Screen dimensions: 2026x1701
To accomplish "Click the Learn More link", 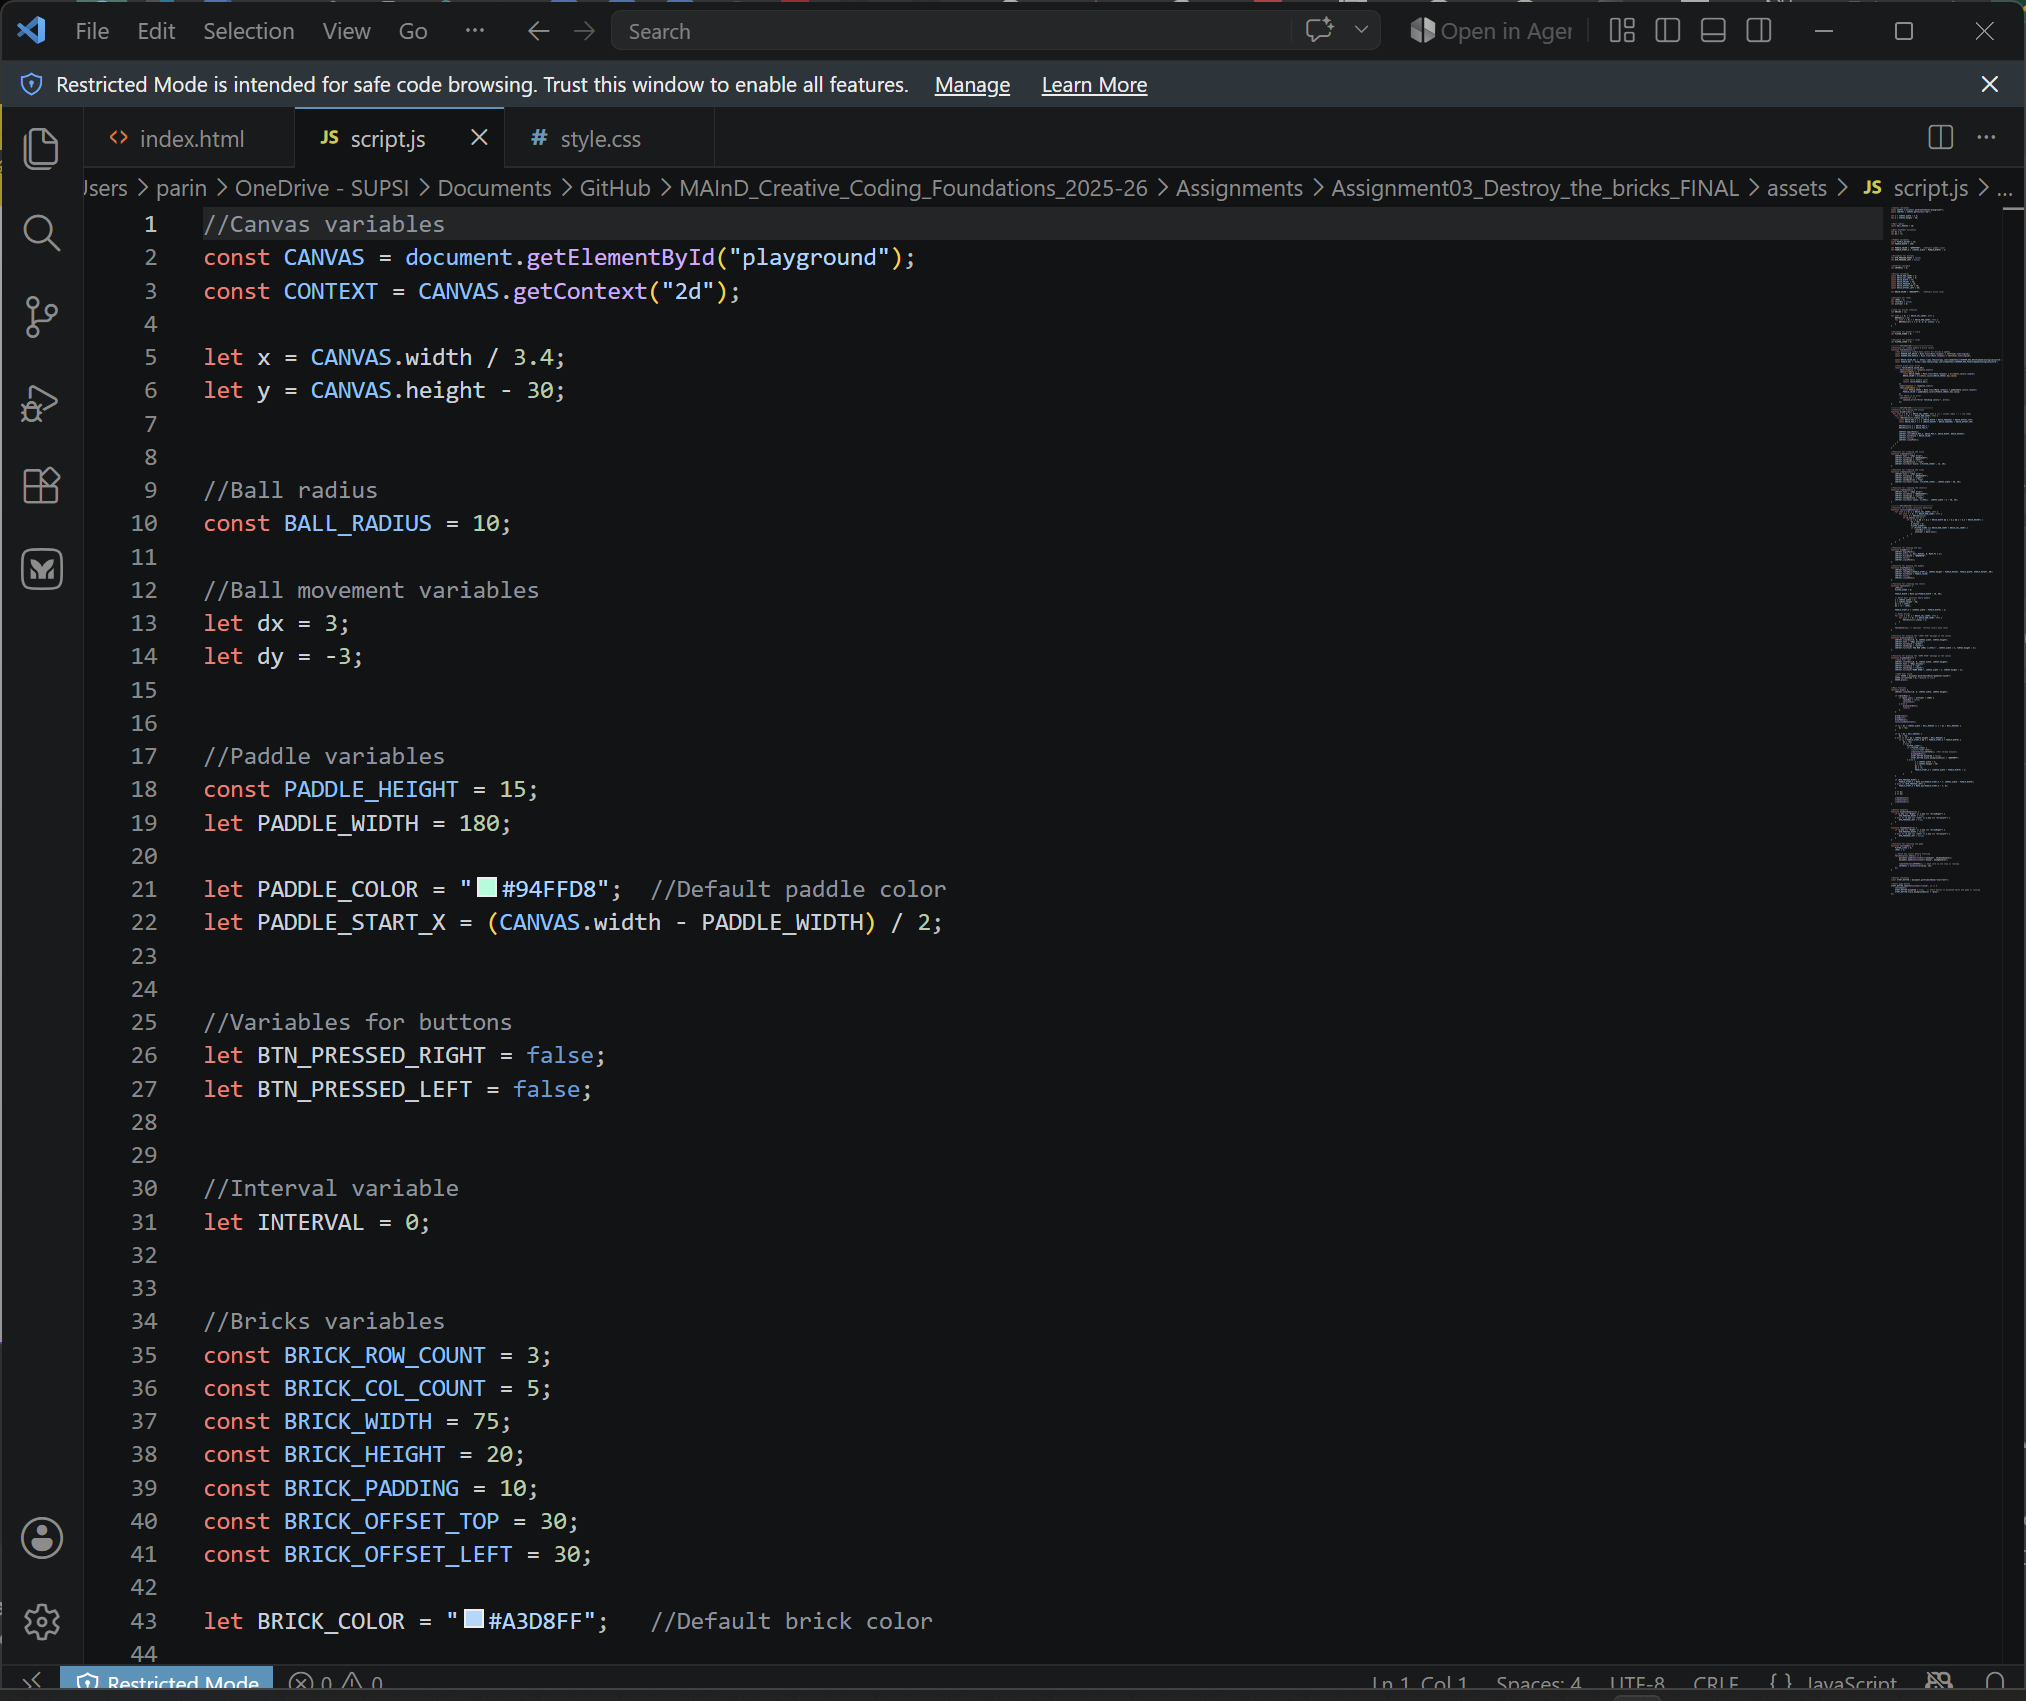I will (1094, 85).
